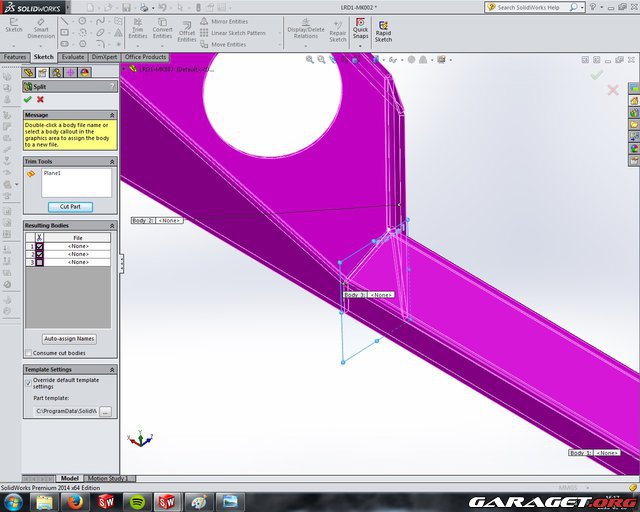640x512 pixels.
Task: Activate the Rapid Sketch tool
Action: pos(383,31)
